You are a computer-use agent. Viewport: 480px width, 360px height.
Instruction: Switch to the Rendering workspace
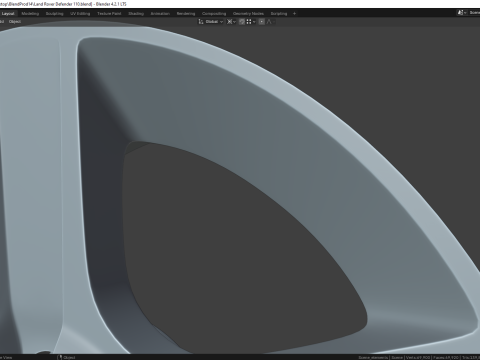[x=186, y=14]
